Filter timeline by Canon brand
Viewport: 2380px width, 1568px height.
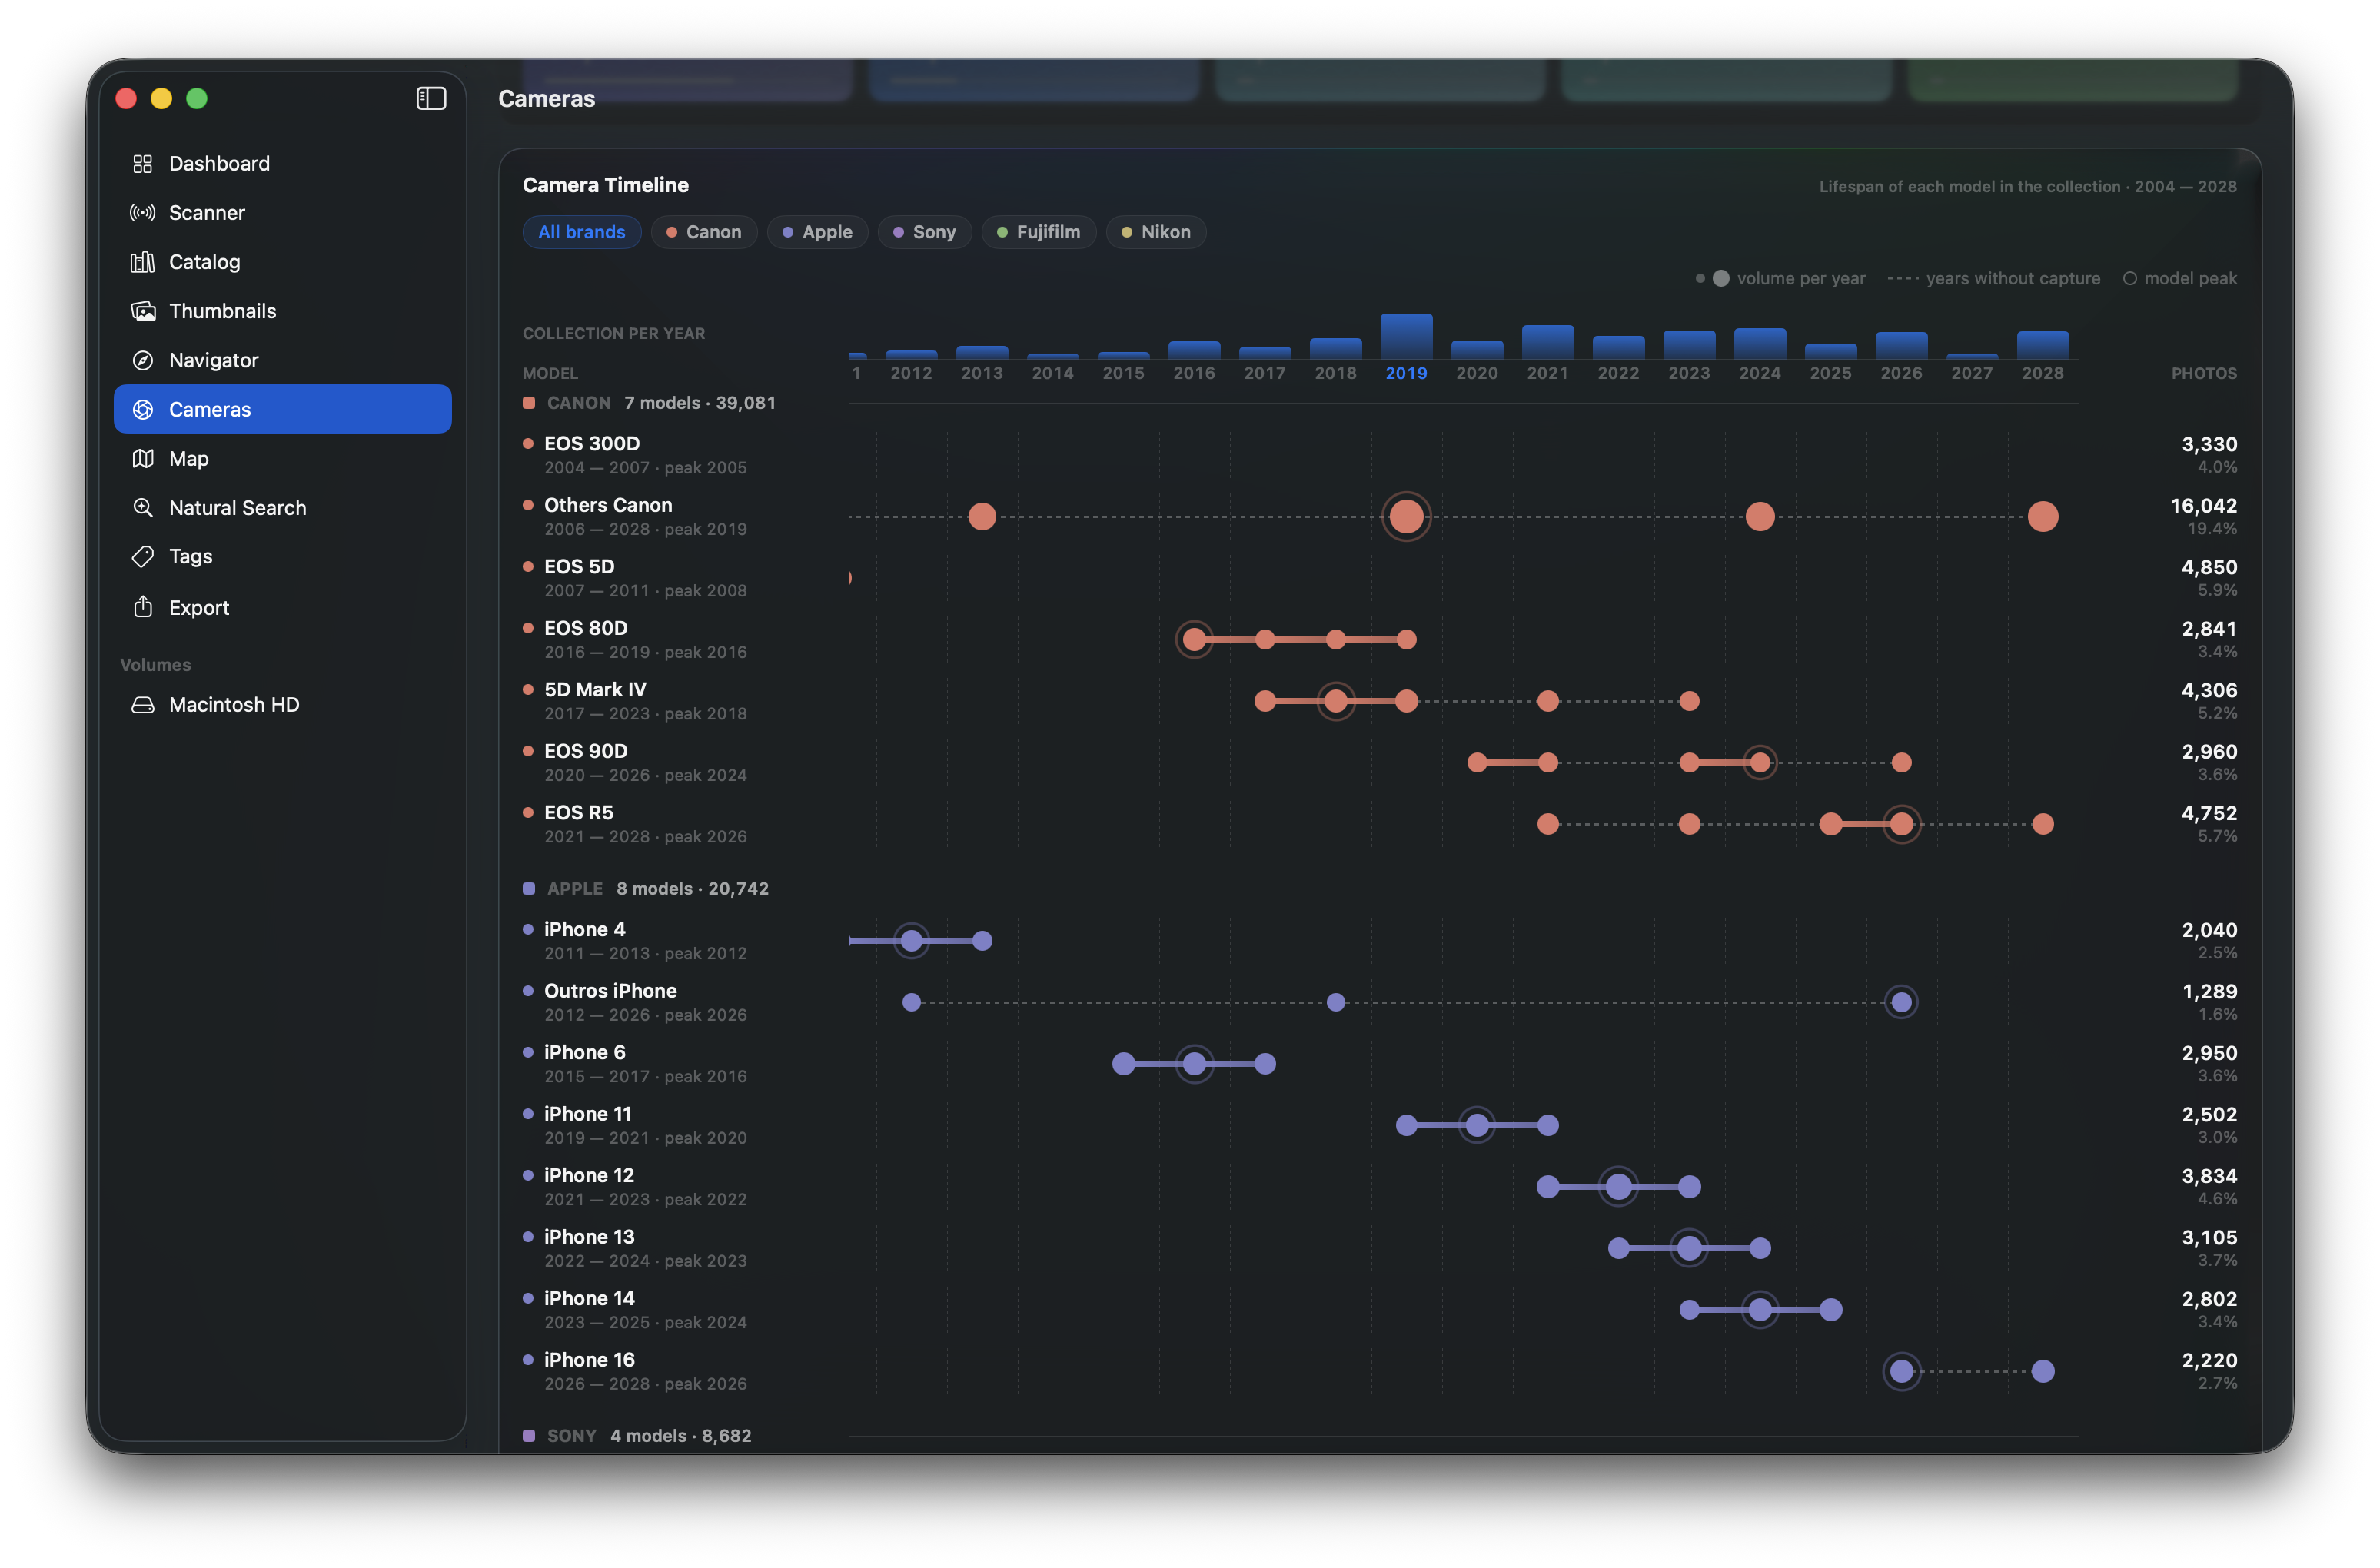tap(704, 232)
